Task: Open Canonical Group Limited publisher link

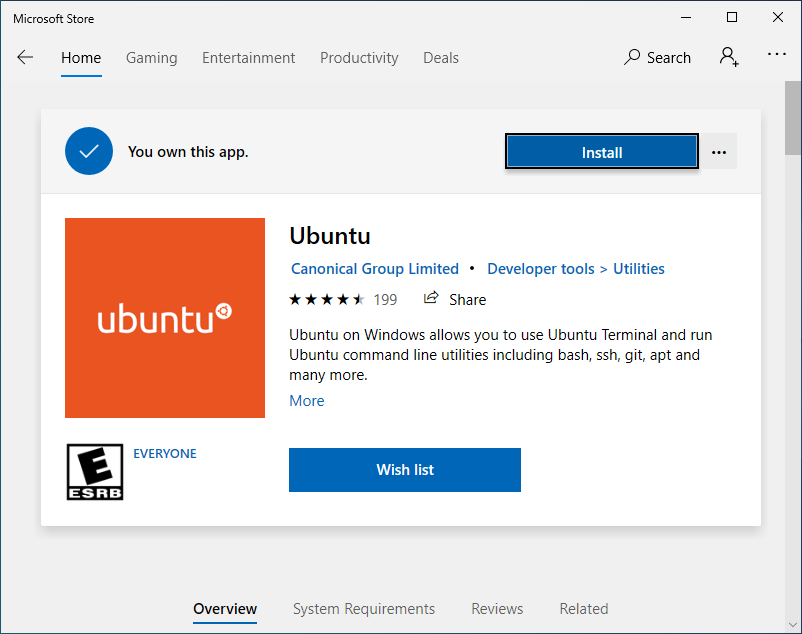Action: (375, 268)
